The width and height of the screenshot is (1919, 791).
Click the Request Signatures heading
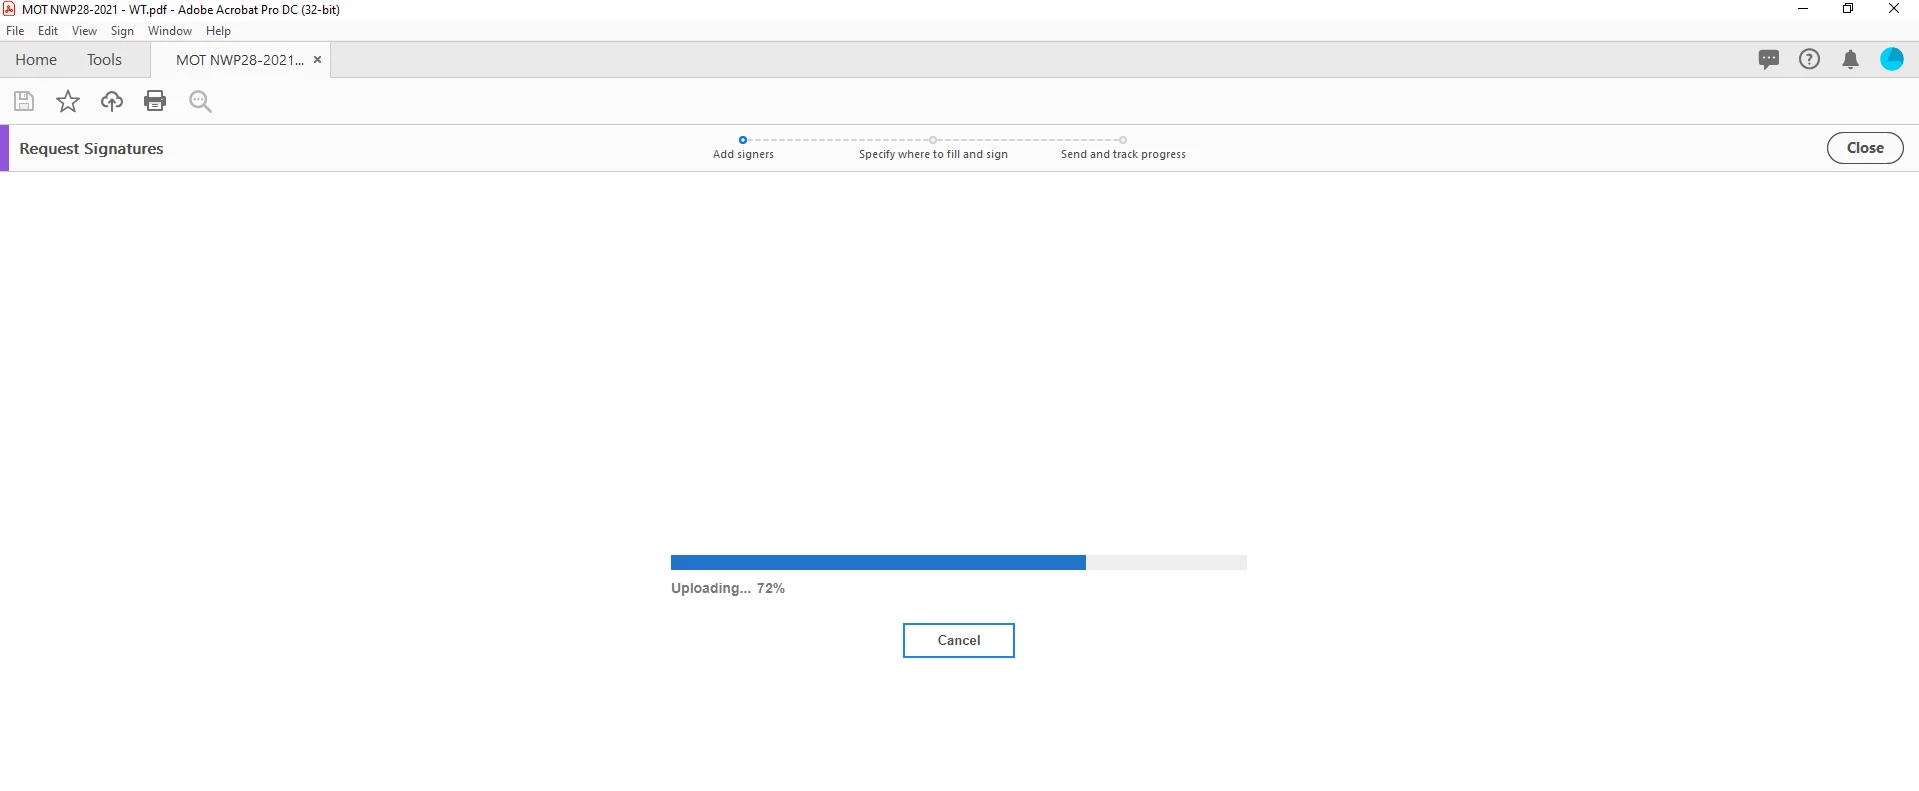point(91,148)
